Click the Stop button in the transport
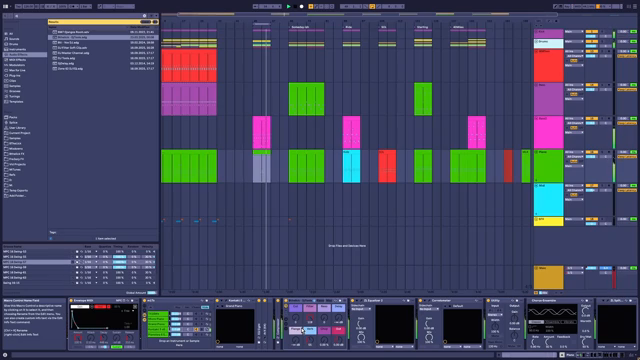The image size is (640, 360). point(295,7)
